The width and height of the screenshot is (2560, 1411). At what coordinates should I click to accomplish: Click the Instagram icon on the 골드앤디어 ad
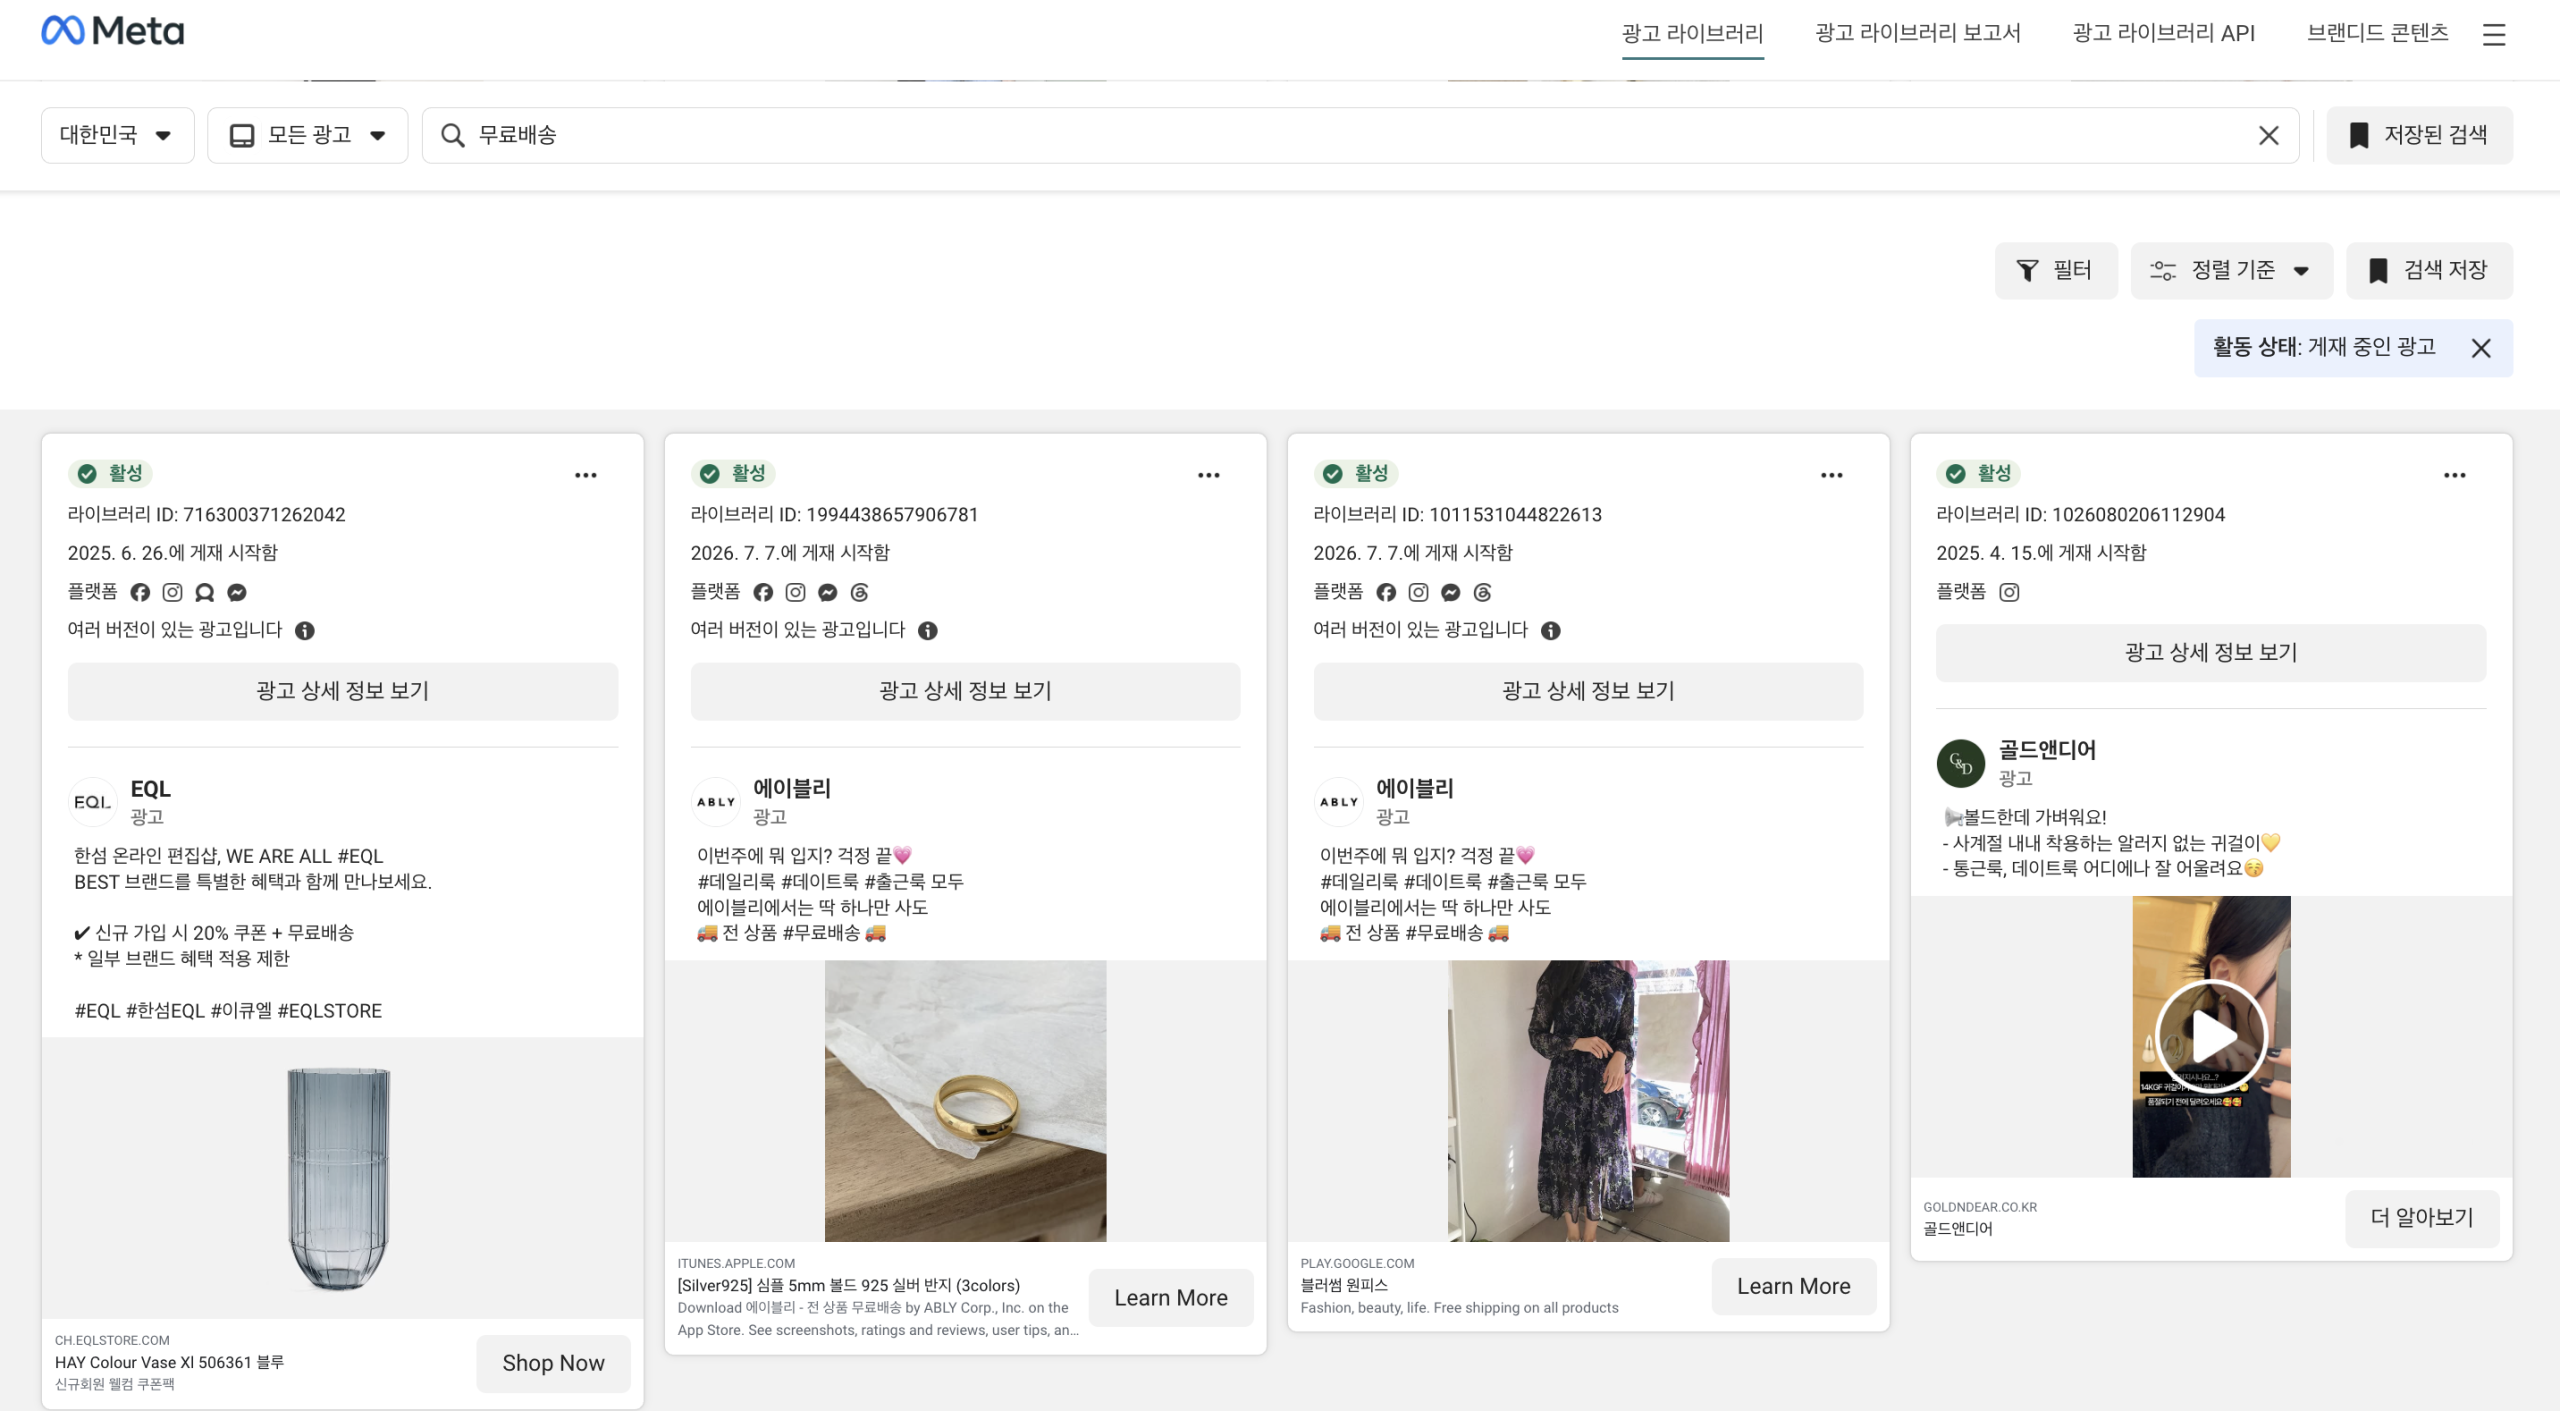2009,593
